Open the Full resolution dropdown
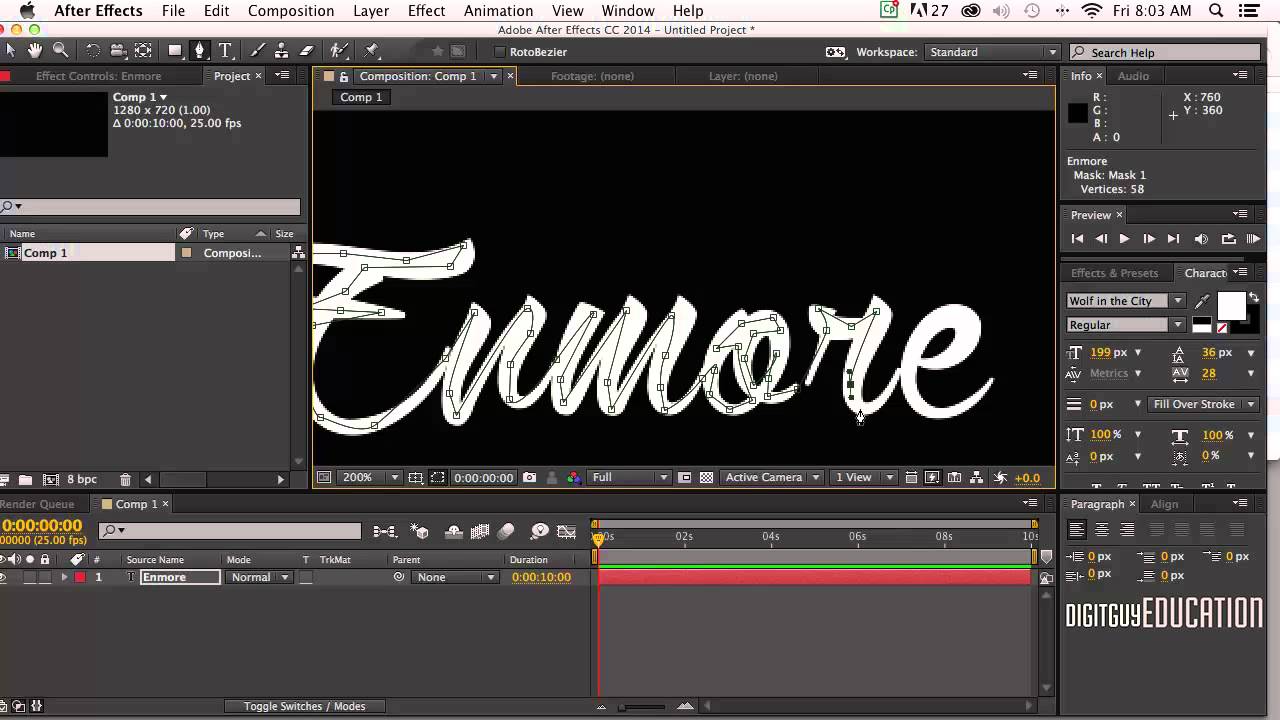 [629, 478]
